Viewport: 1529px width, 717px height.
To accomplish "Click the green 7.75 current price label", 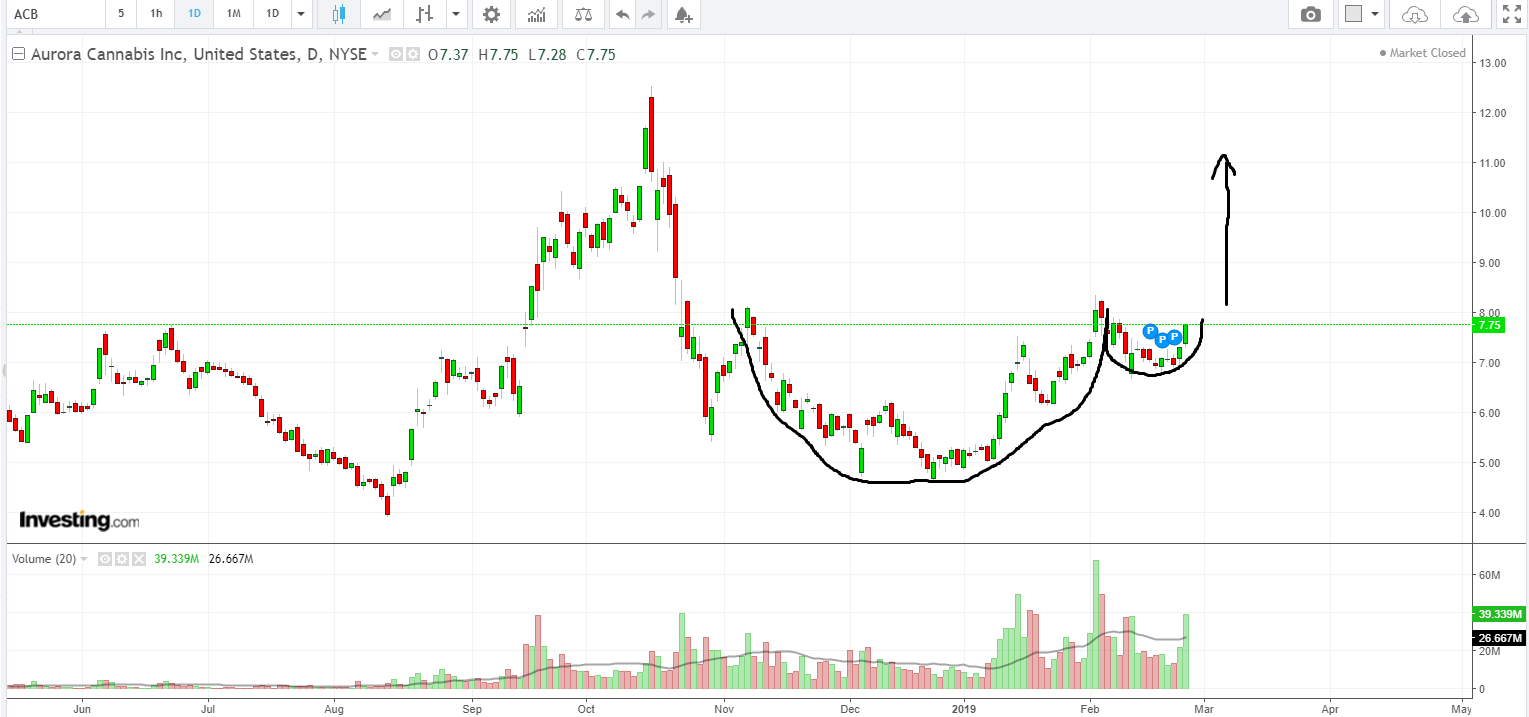I will (x=1490, y=326).
